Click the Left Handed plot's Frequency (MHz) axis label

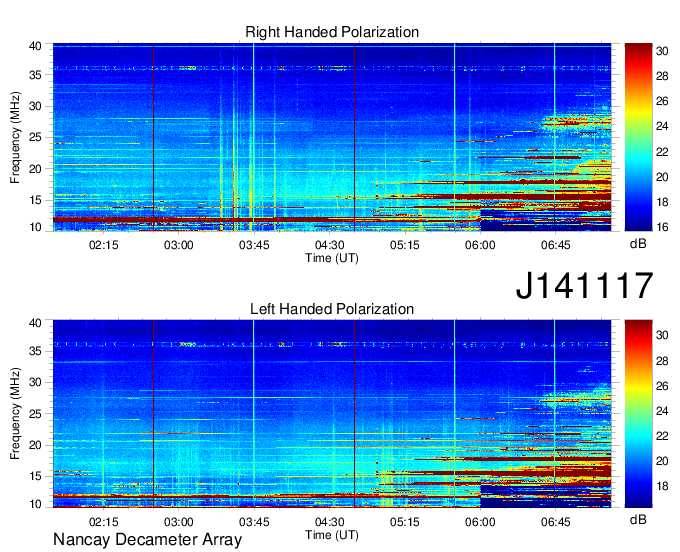[15, 414]
